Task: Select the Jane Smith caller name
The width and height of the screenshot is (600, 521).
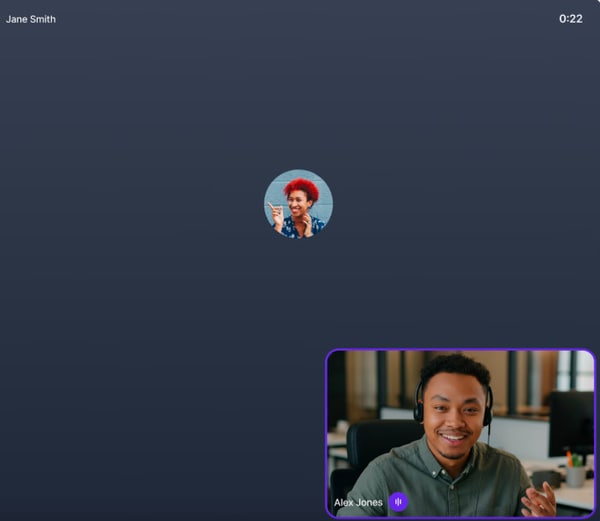Action: pos(31,19)
